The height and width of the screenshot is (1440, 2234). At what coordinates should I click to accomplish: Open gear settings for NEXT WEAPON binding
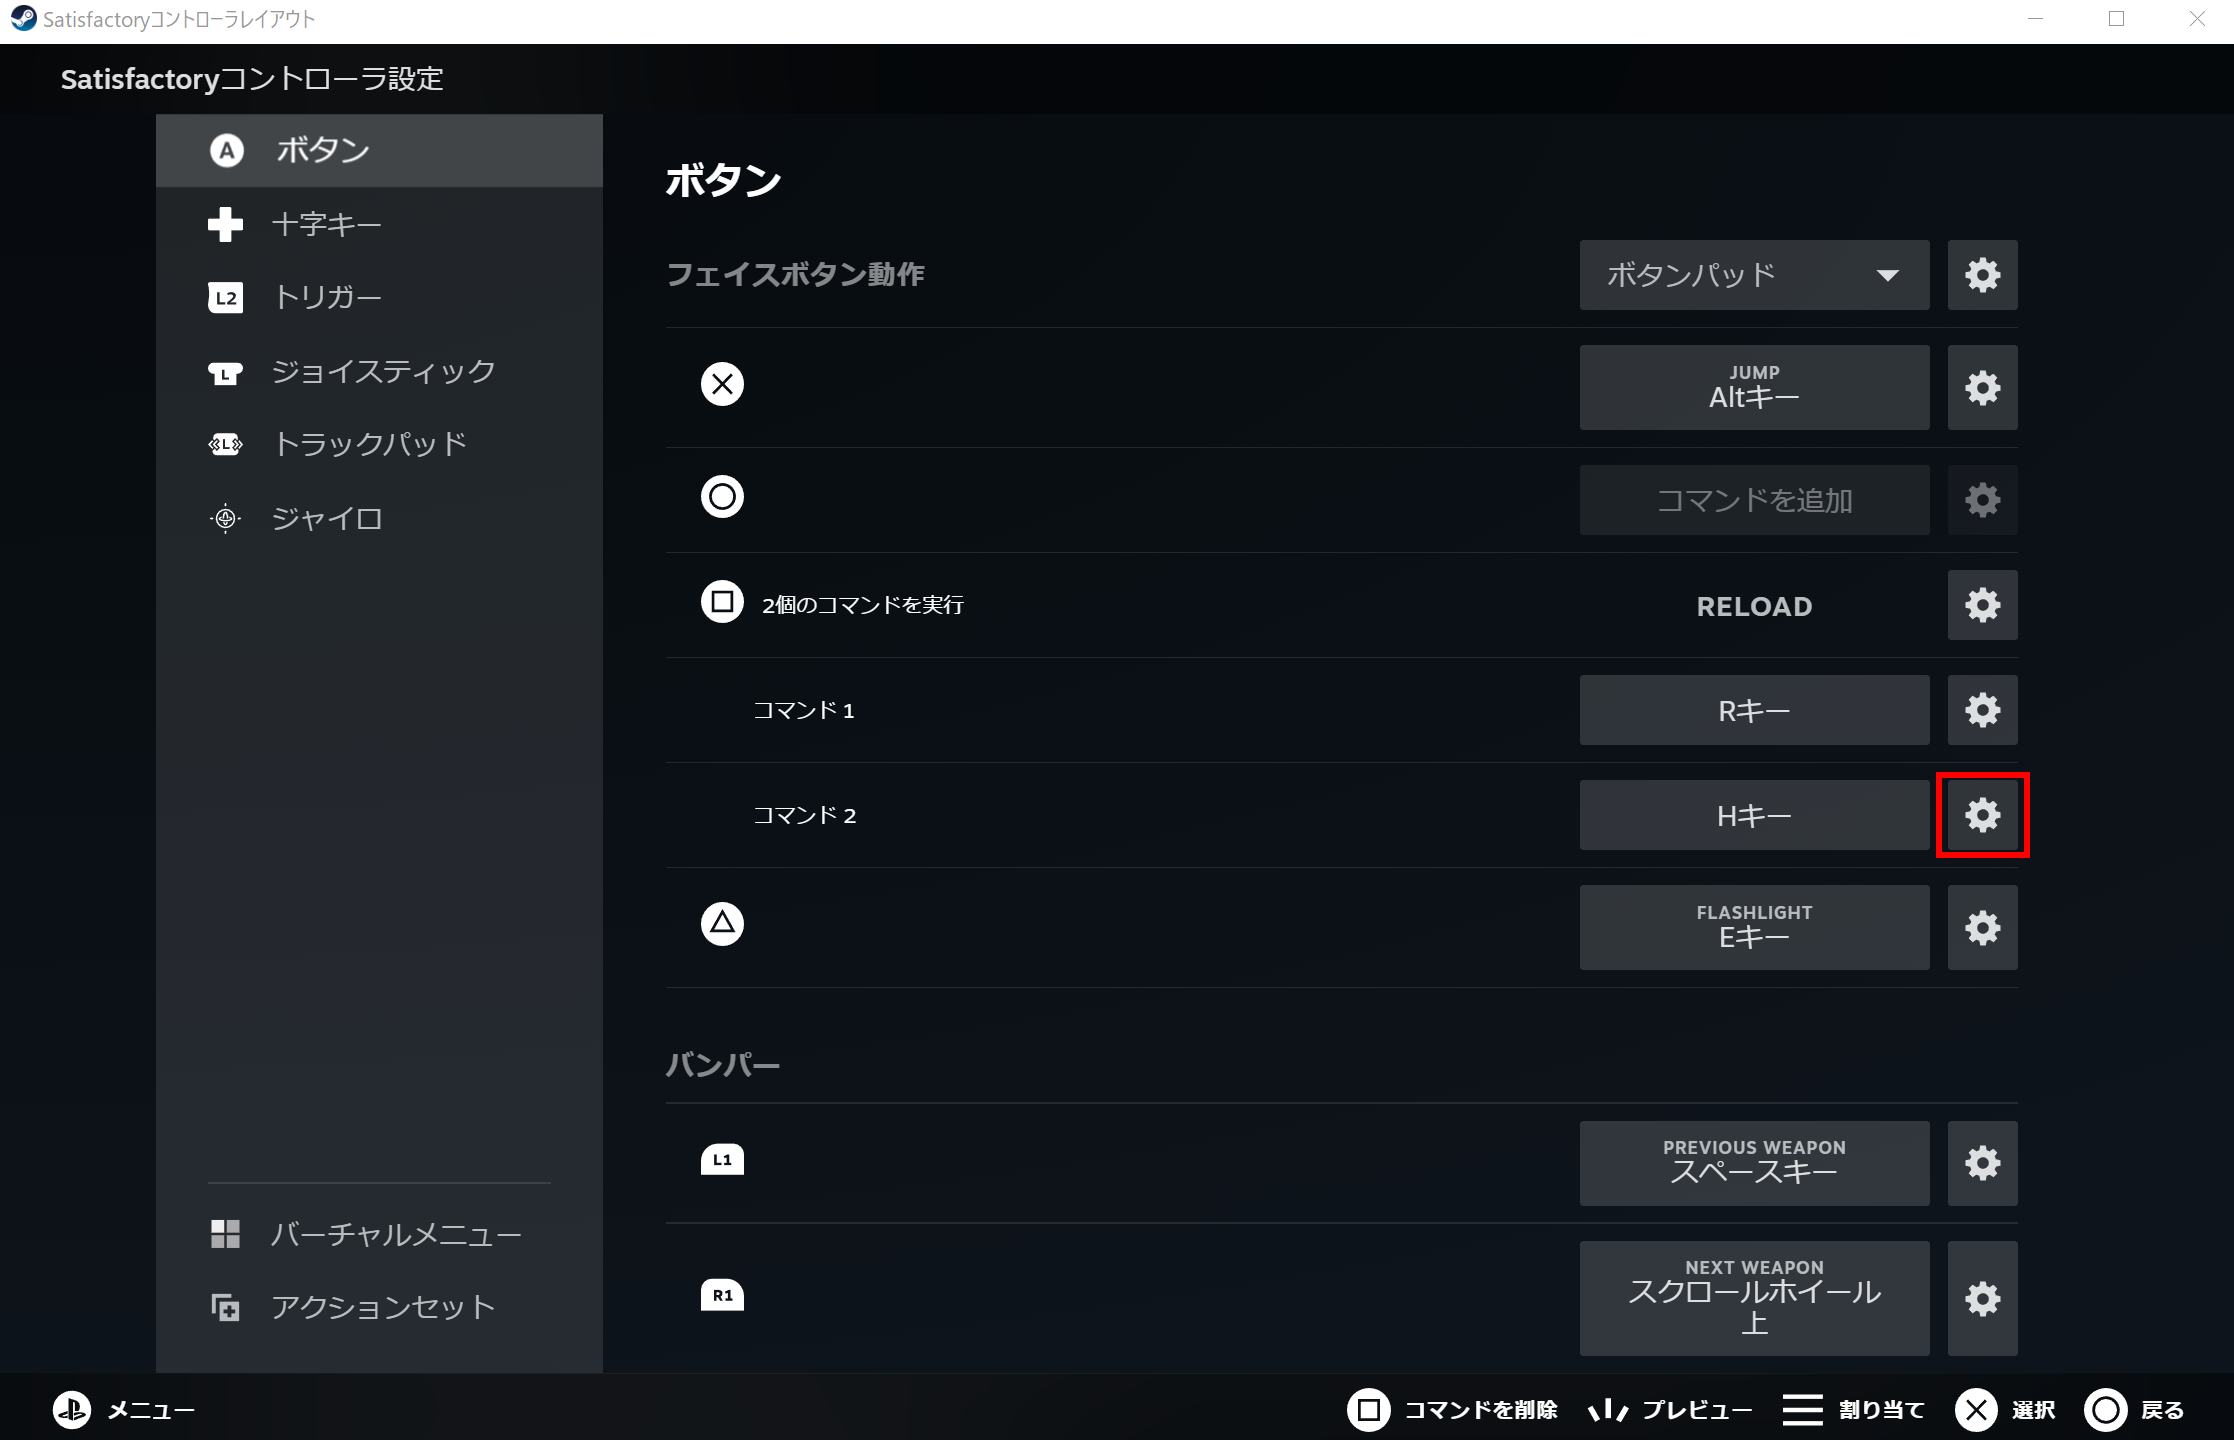(x=1982, y=1299)
